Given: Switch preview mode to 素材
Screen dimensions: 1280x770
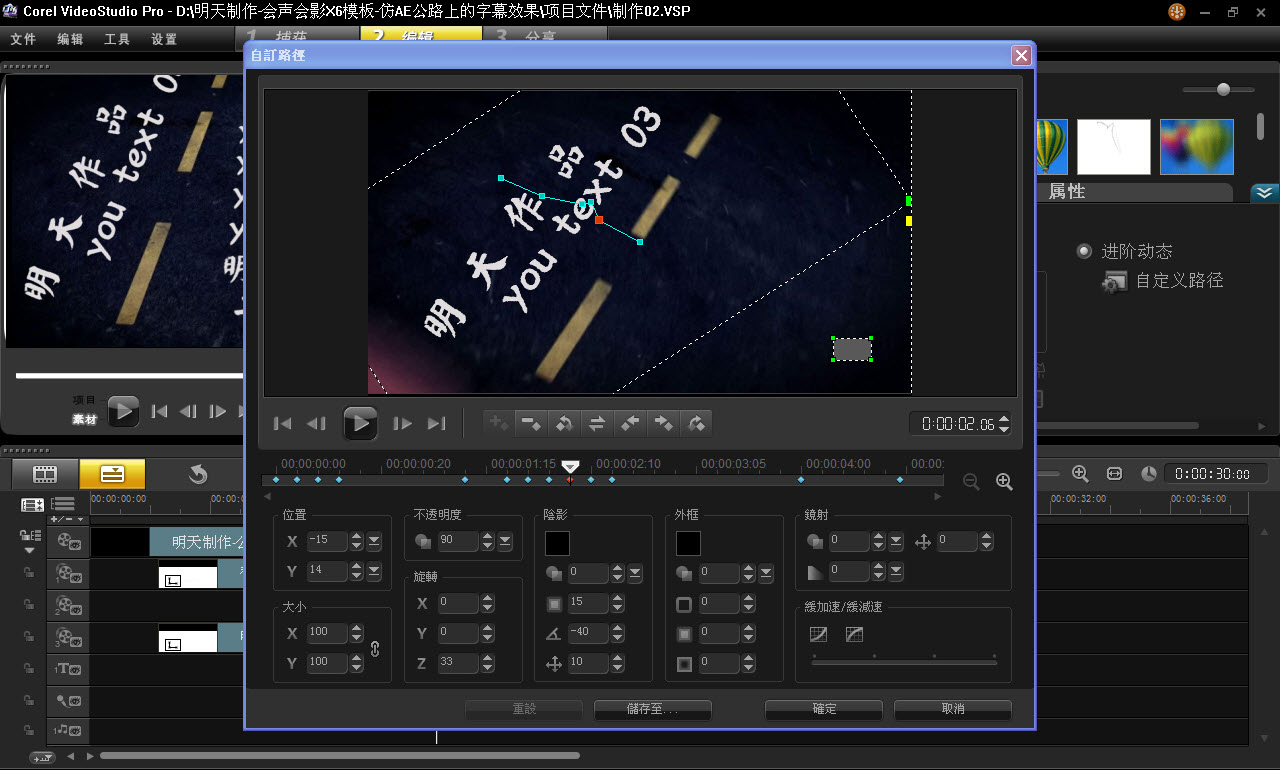Looking at the screenshot, I should (84, 419).
